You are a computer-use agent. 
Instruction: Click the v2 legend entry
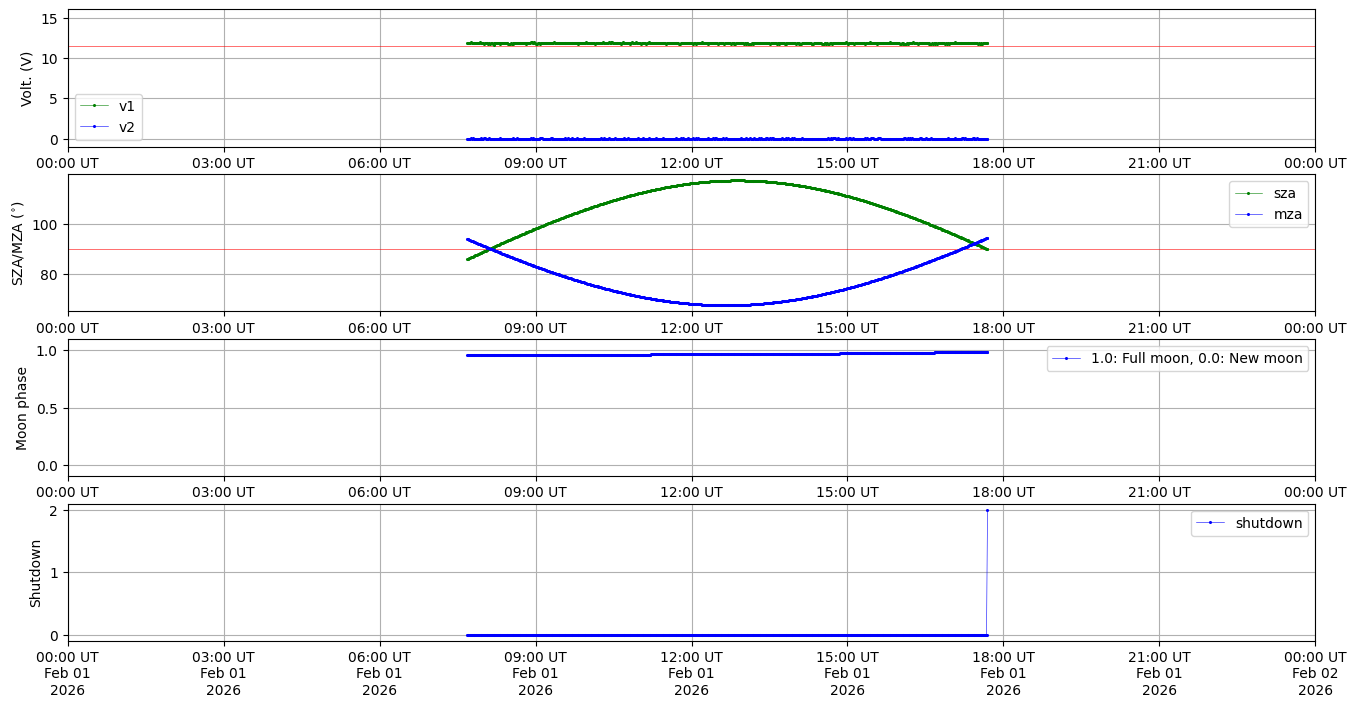pyautogui.click(x=126, y=126)
